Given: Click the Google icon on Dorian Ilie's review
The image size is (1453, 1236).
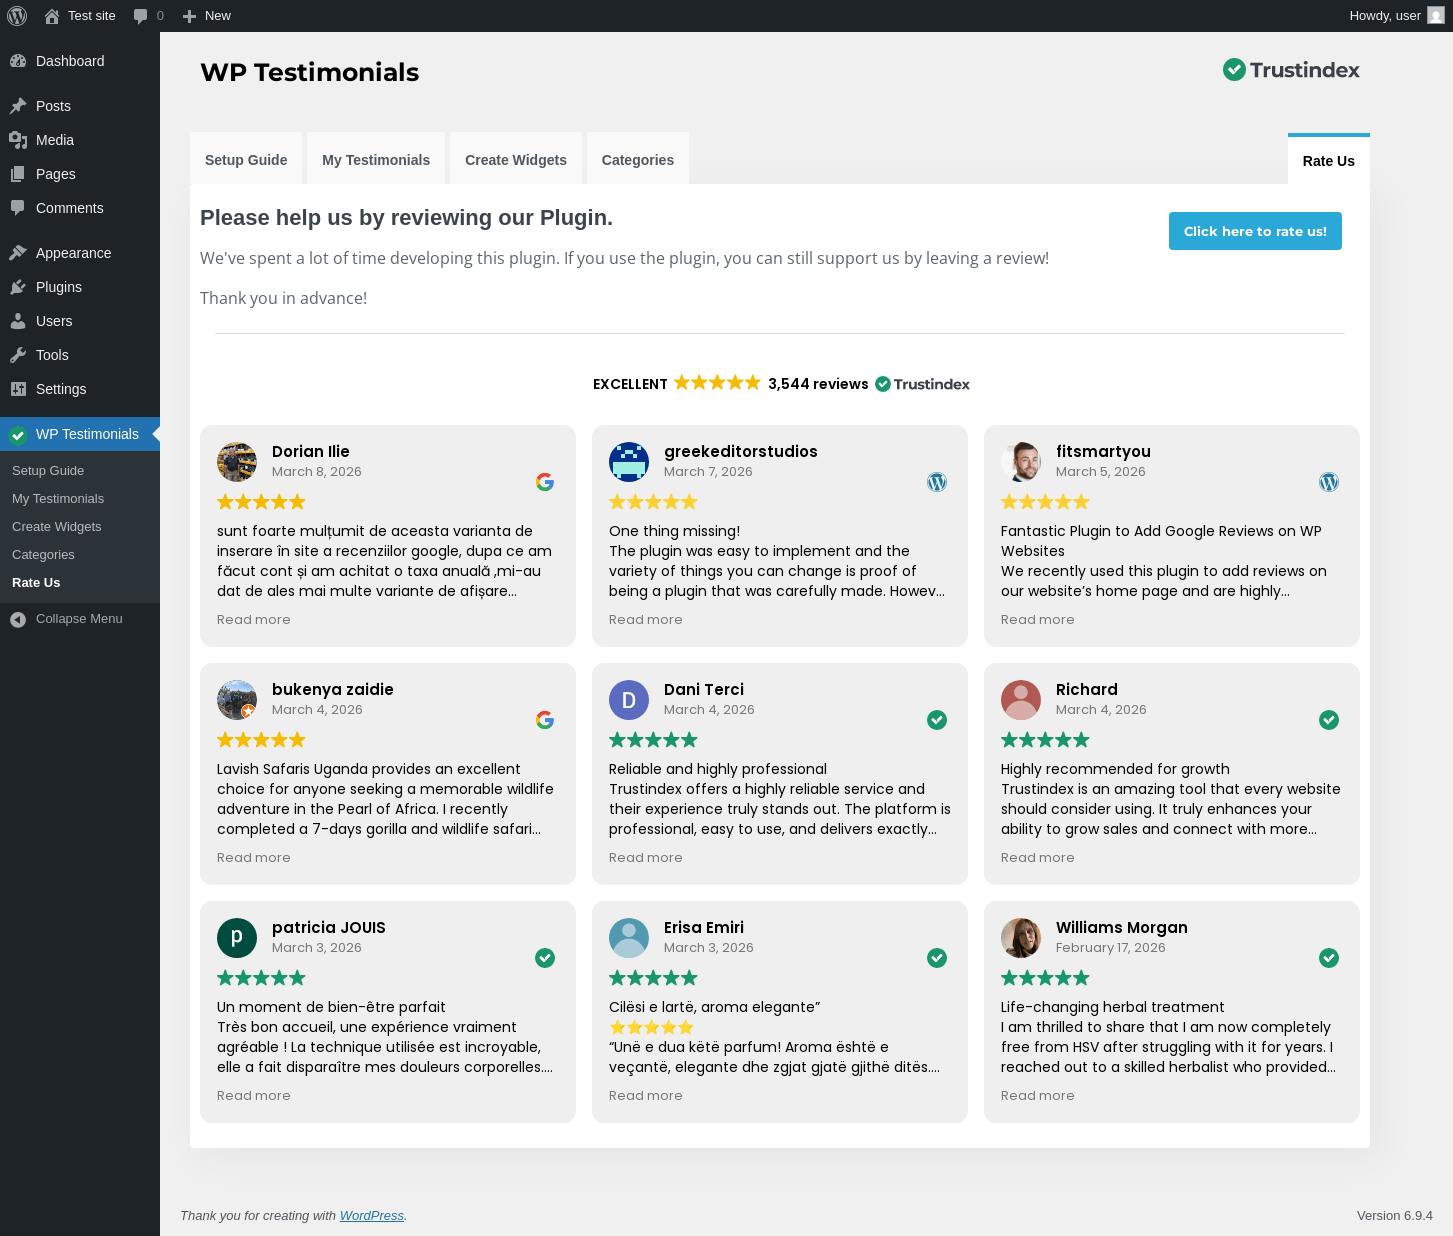Looking at the screenshot, I should pos(545,482).
